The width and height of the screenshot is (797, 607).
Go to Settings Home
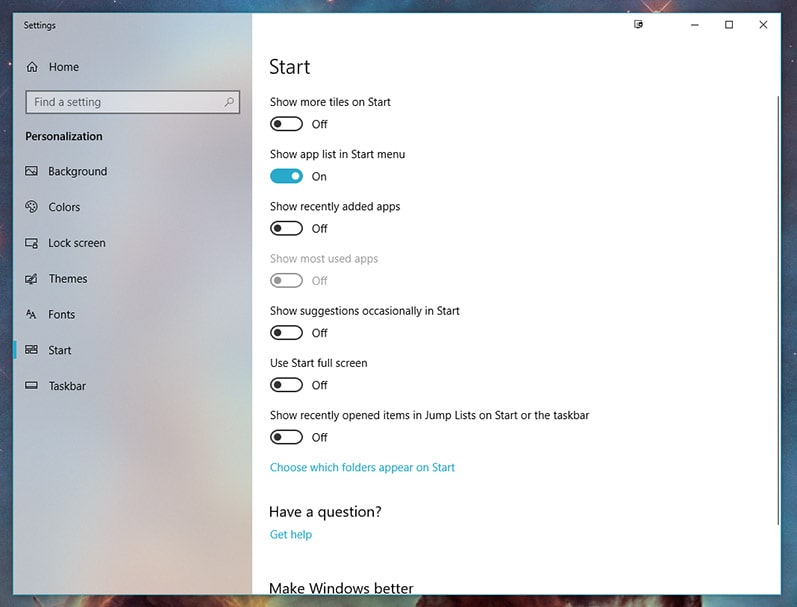[x=132, y=67]
